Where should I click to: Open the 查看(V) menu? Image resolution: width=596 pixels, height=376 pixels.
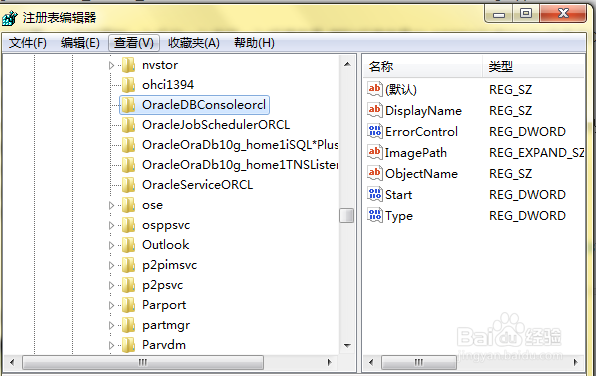pyautogui.click(x=134, y=43)
